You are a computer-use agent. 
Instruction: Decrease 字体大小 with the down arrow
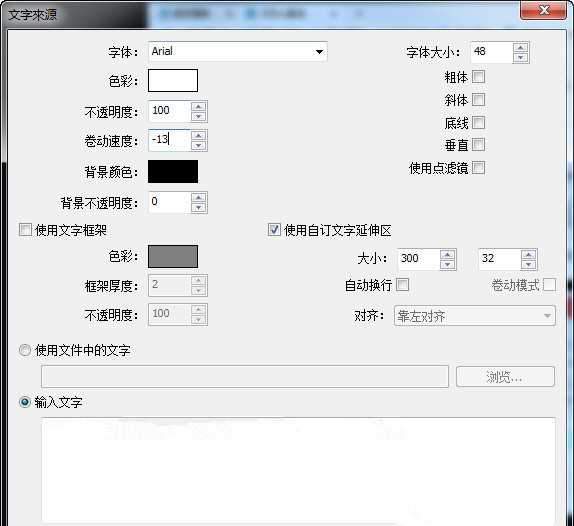[x=521, y=57]
